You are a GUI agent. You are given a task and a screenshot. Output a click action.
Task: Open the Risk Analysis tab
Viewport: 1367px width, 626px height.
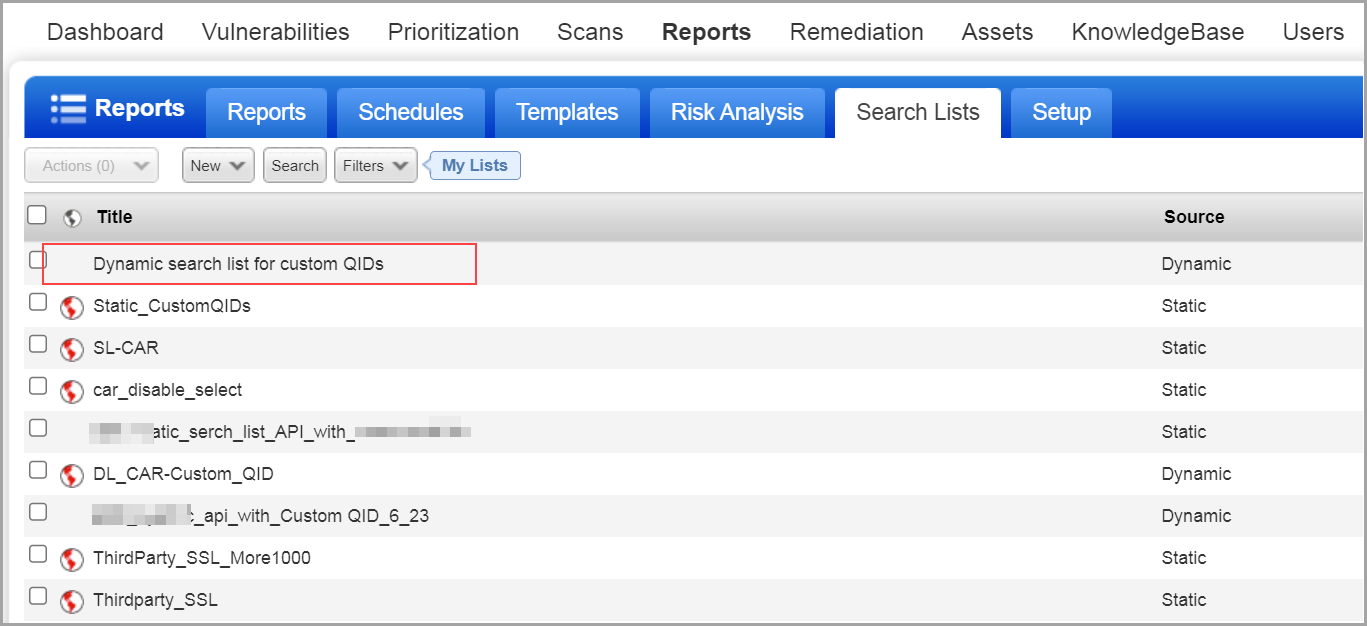(737, 112)
